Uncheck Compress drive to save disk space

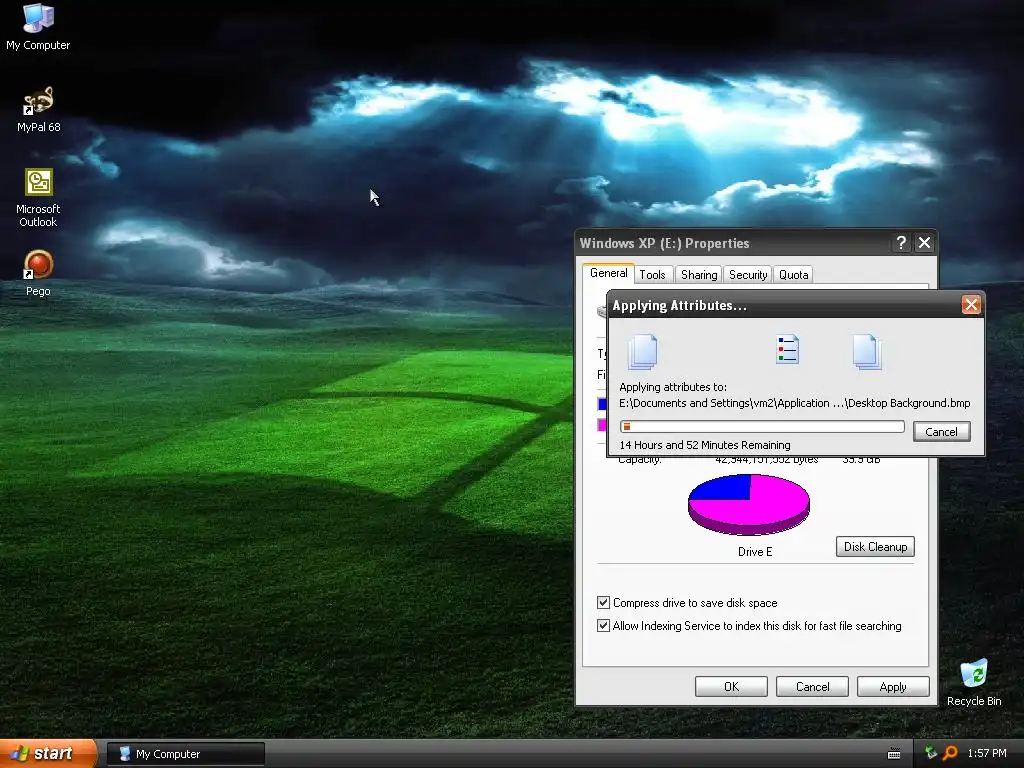click(x=603, y=602)
